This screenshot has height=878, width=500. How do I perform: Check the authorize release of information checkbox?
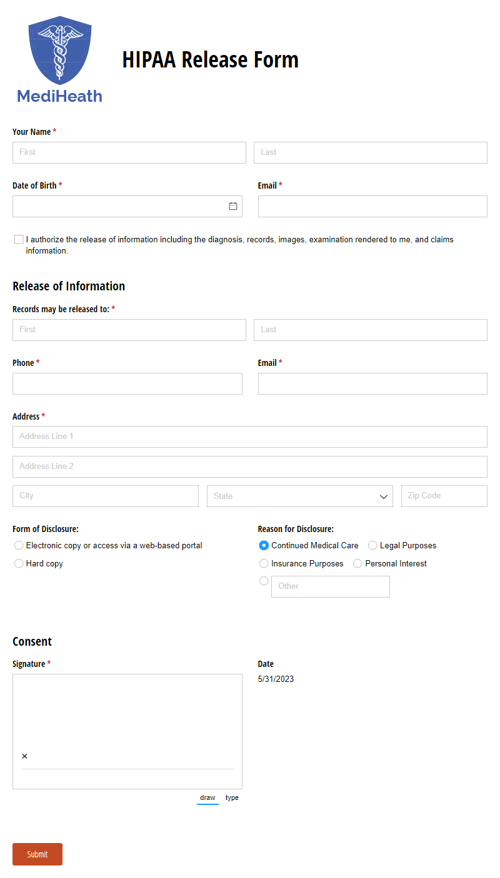point(18,240)
